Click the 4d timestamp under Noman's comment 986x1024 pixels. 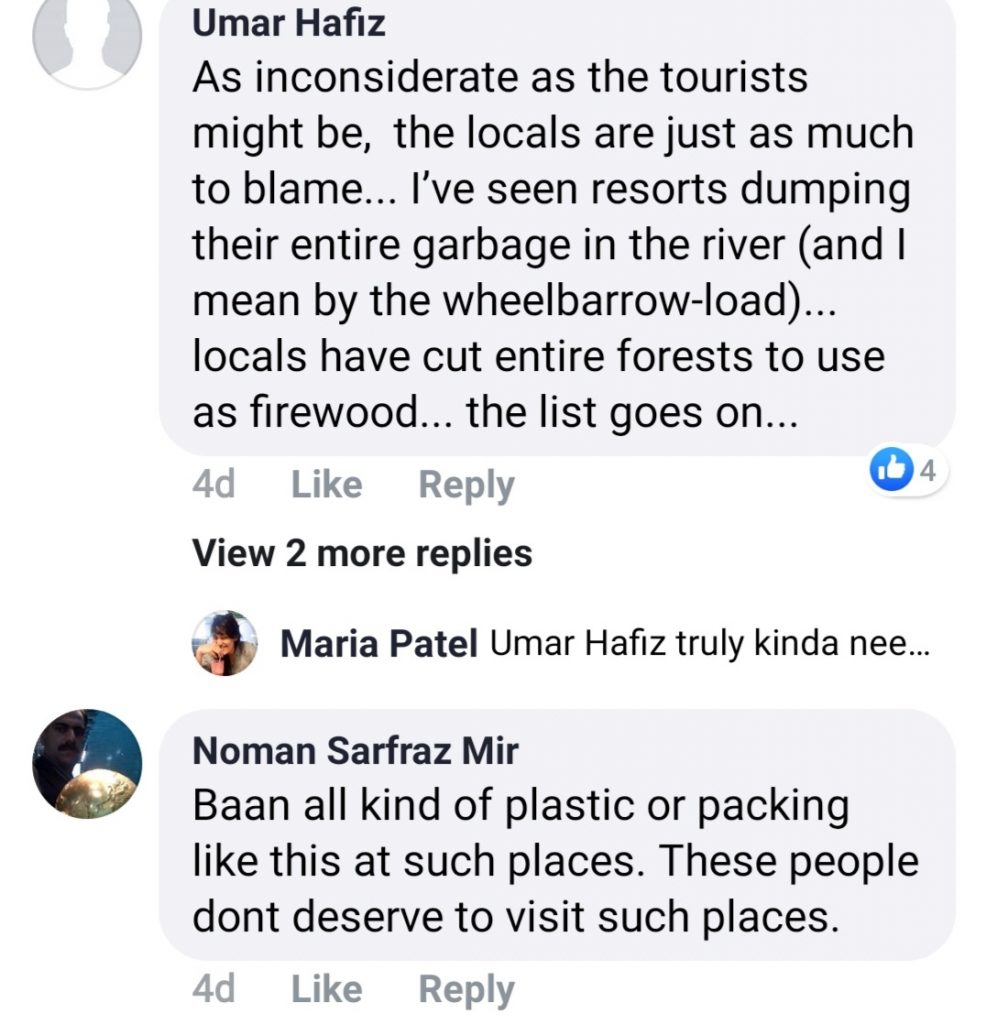point(213,989)
